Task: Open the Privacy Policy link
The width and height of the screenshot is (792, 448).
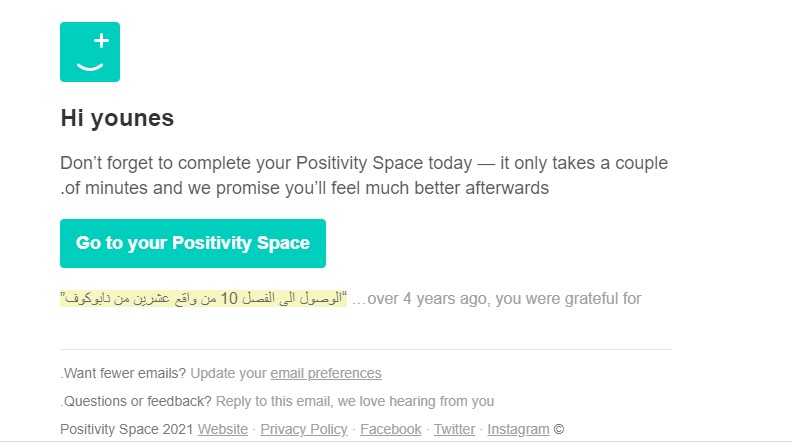Action: coord(303,429)
